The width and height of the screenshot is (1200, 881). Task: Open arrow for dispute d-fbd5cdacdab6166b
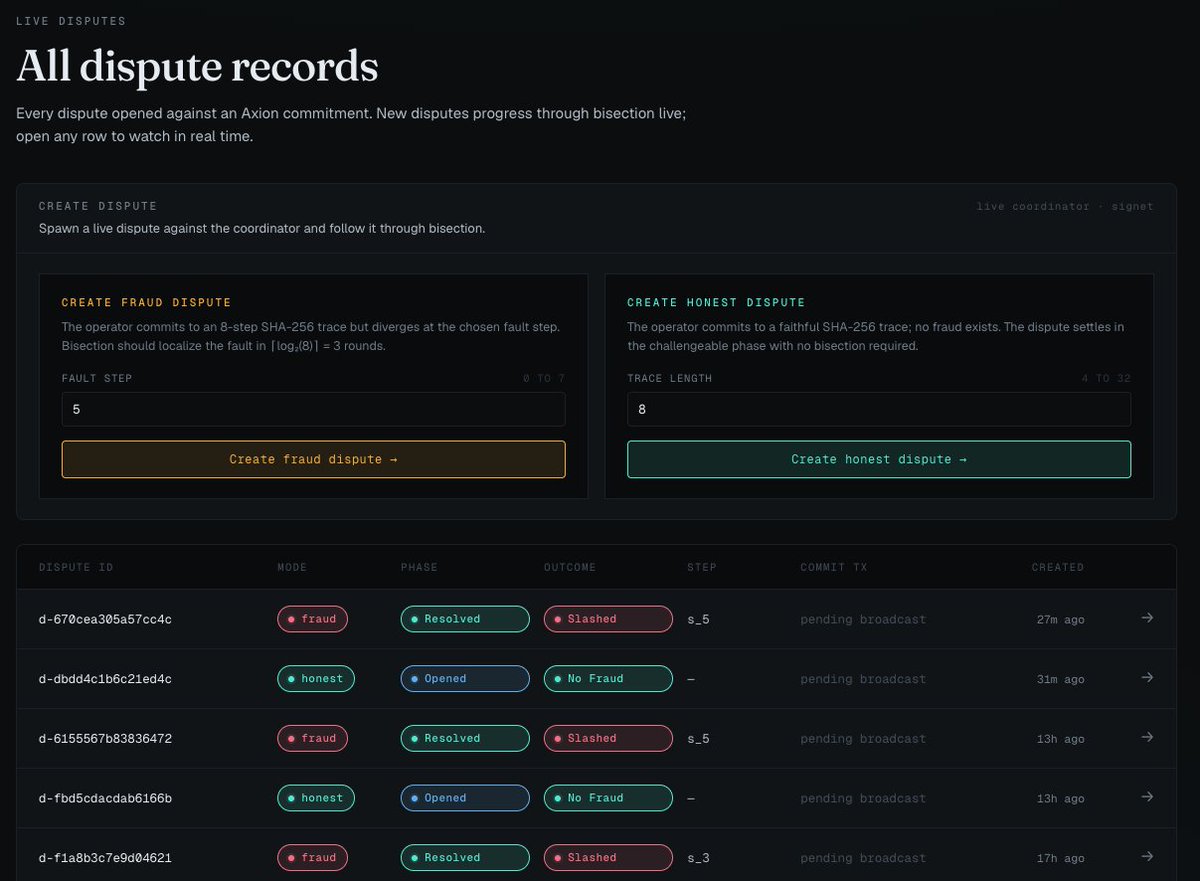[1147, 797]
